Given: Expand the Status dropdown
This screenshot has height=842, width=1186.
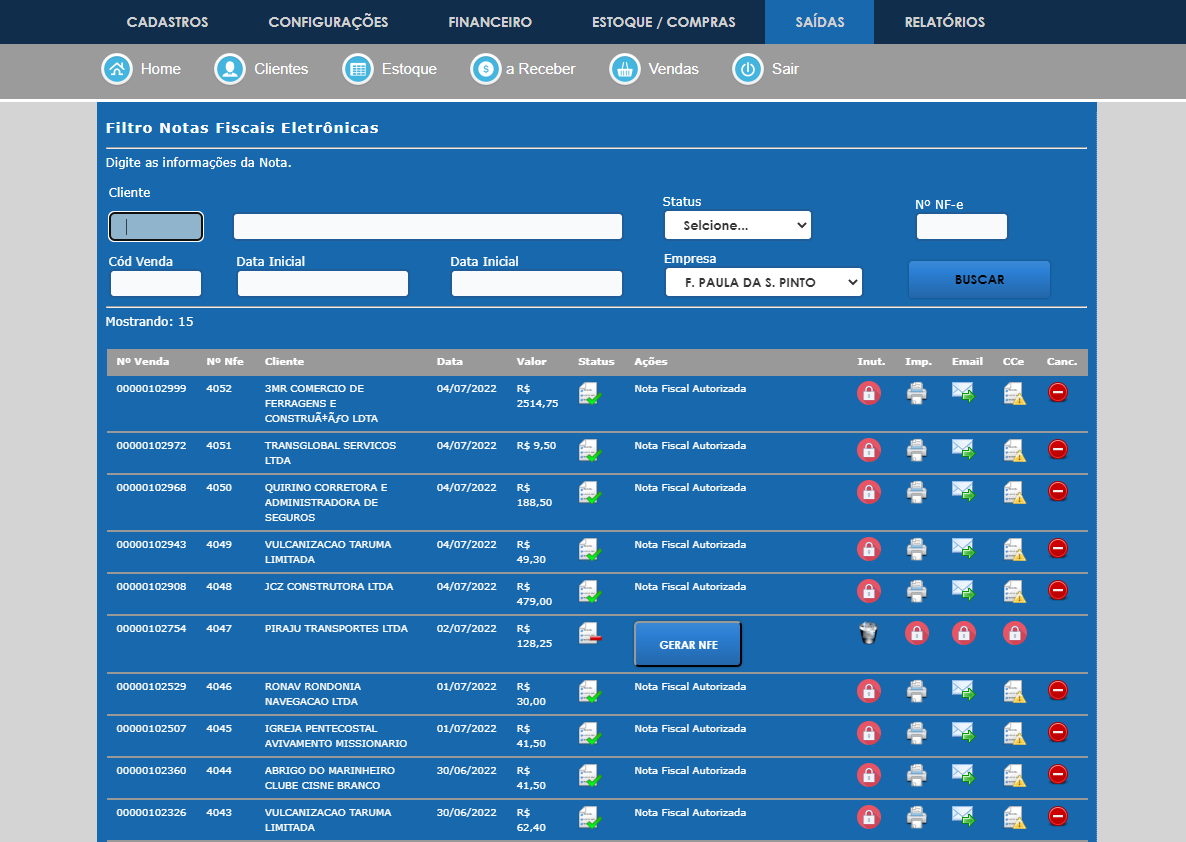Looking at the screenshot, I should click(737, 226).
